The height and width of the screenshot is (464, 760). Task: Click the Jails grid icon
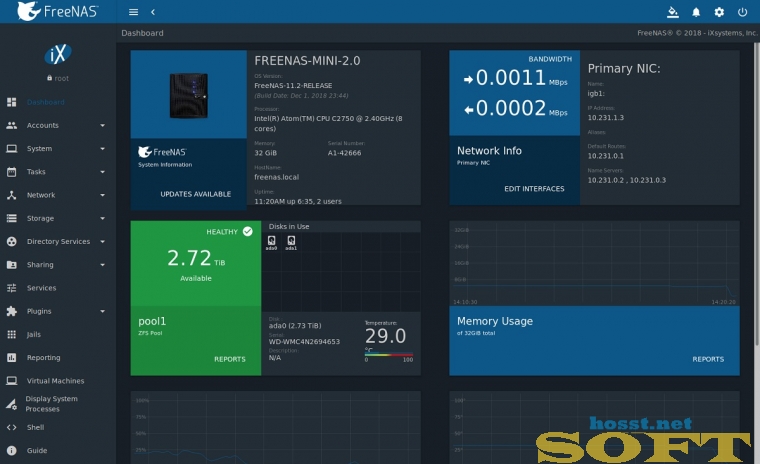point(12,335)
